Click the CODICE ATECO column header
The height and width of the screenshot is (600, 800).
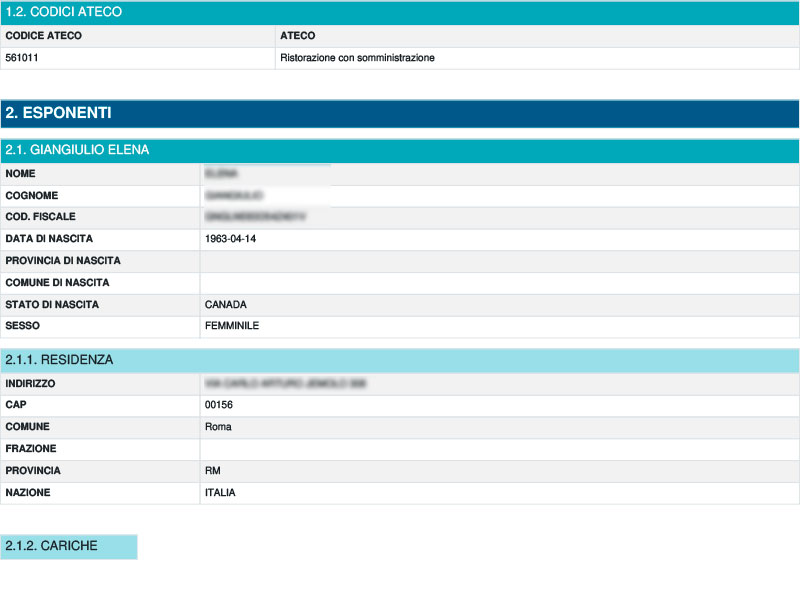[50, 35]
